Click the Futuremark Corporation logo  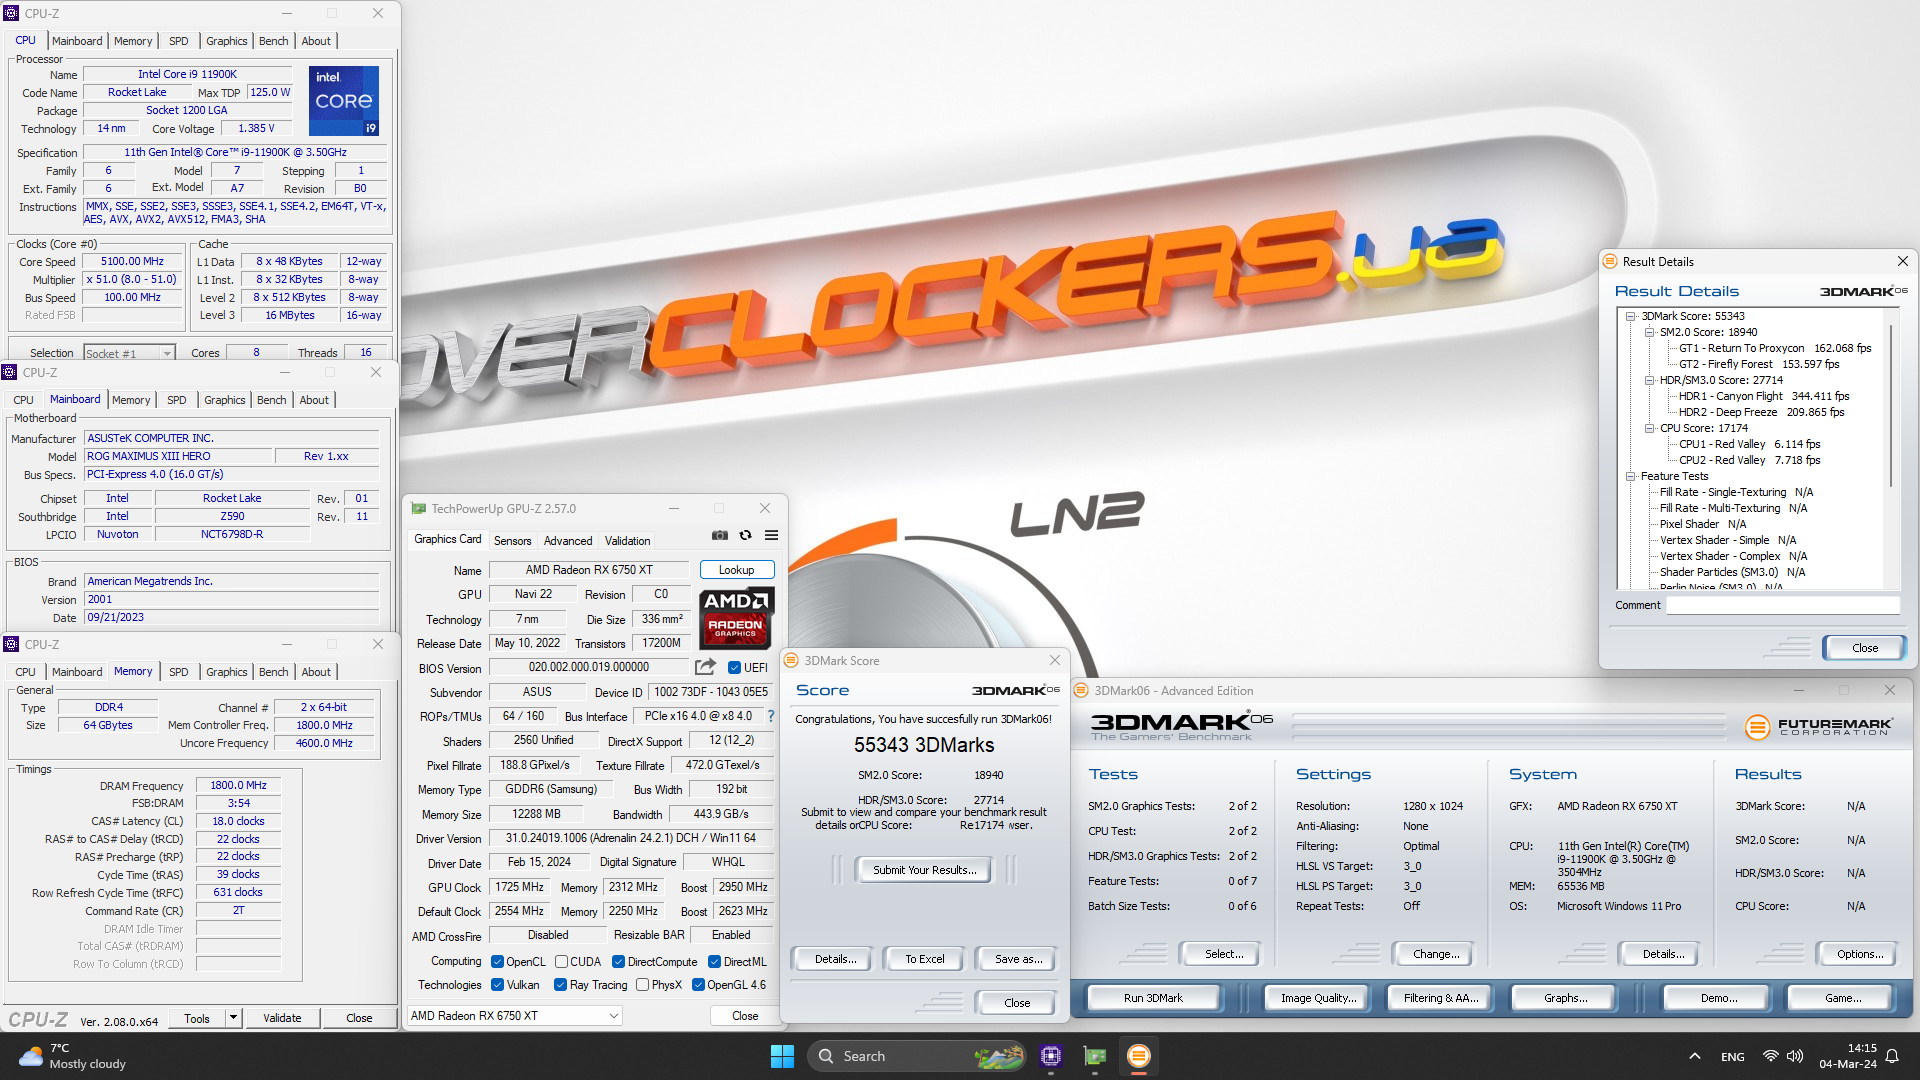pyautogui.click(x=1818, y=727)
